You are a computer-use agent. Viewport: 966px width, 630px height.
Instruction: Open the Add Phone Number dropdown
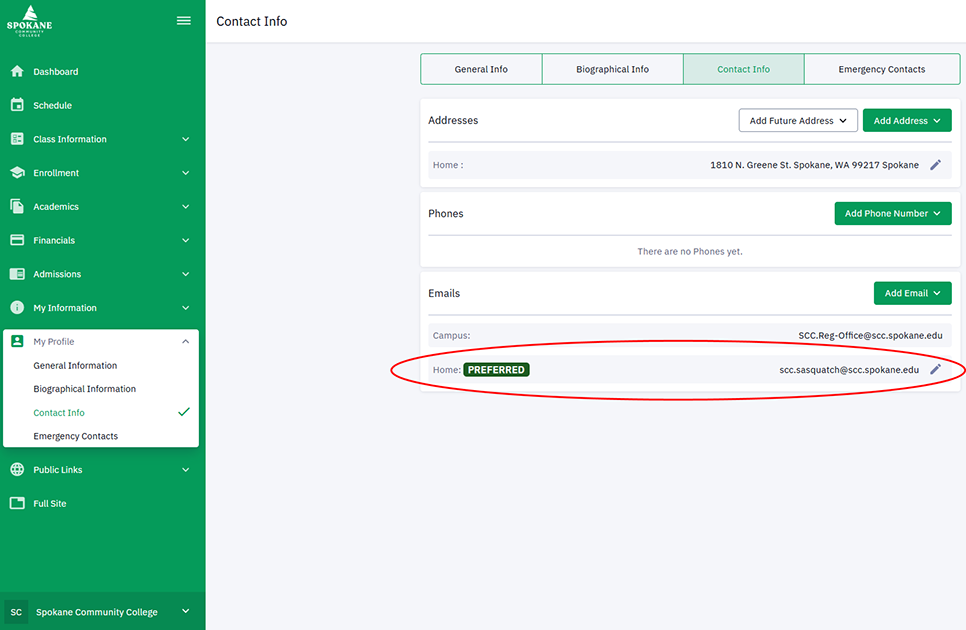pos(892,213)
